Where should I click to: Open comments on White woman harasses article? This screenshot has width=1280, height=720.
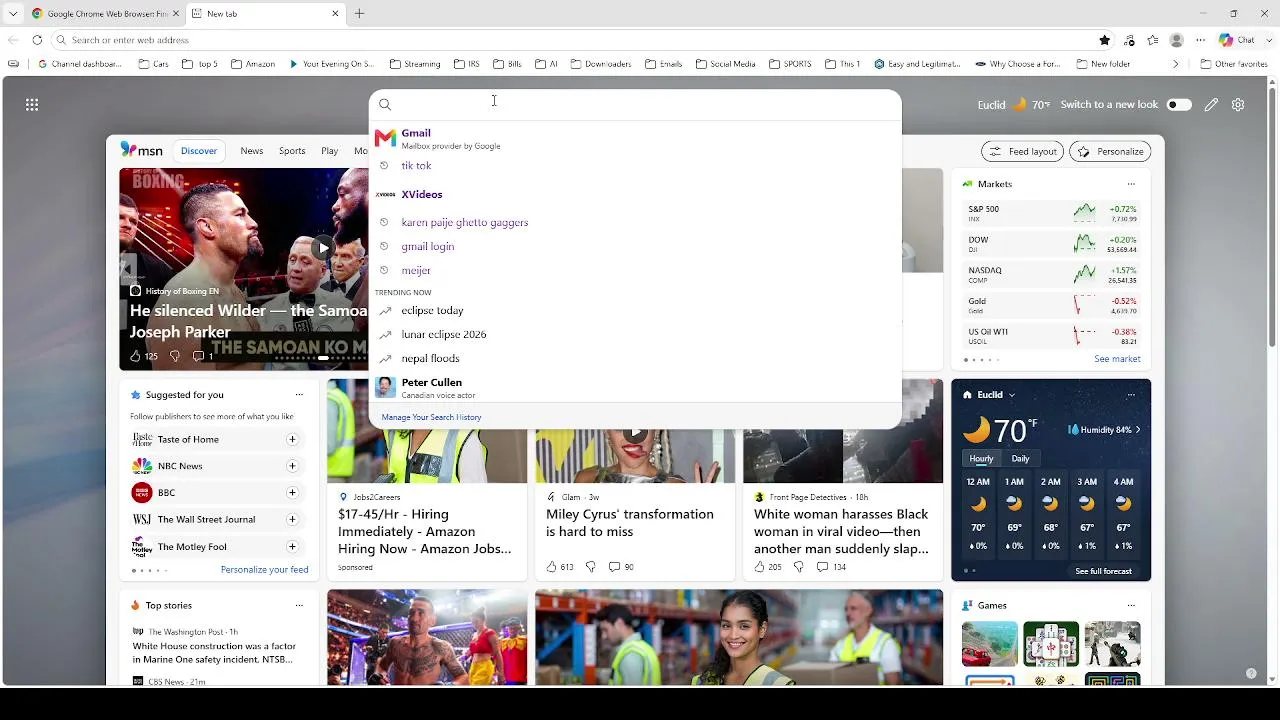click(x=831, y=567)
